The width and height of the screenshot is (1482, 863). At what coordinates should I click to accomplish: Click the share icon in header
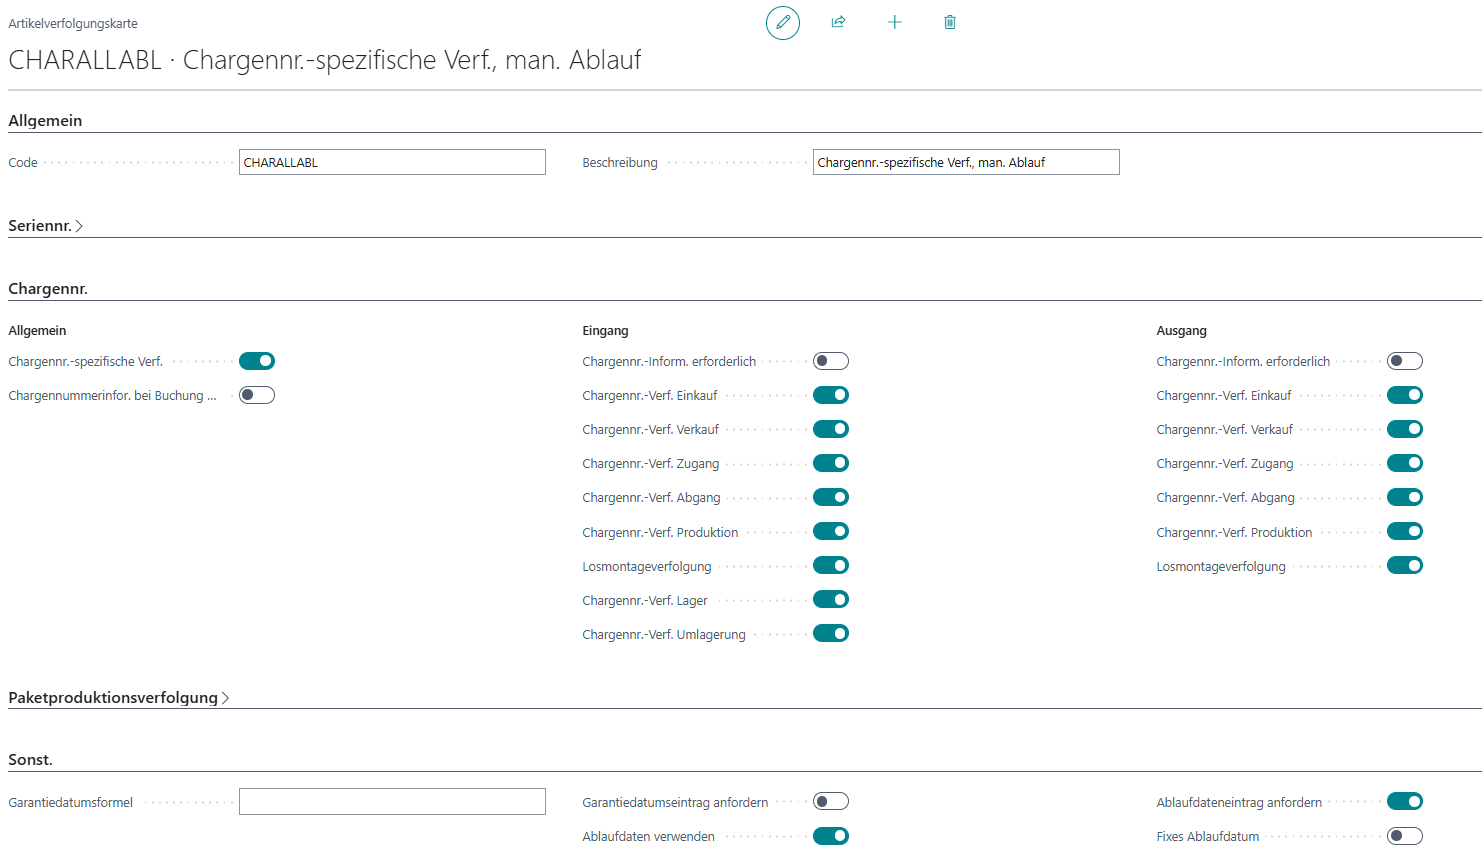coord(839,22)
